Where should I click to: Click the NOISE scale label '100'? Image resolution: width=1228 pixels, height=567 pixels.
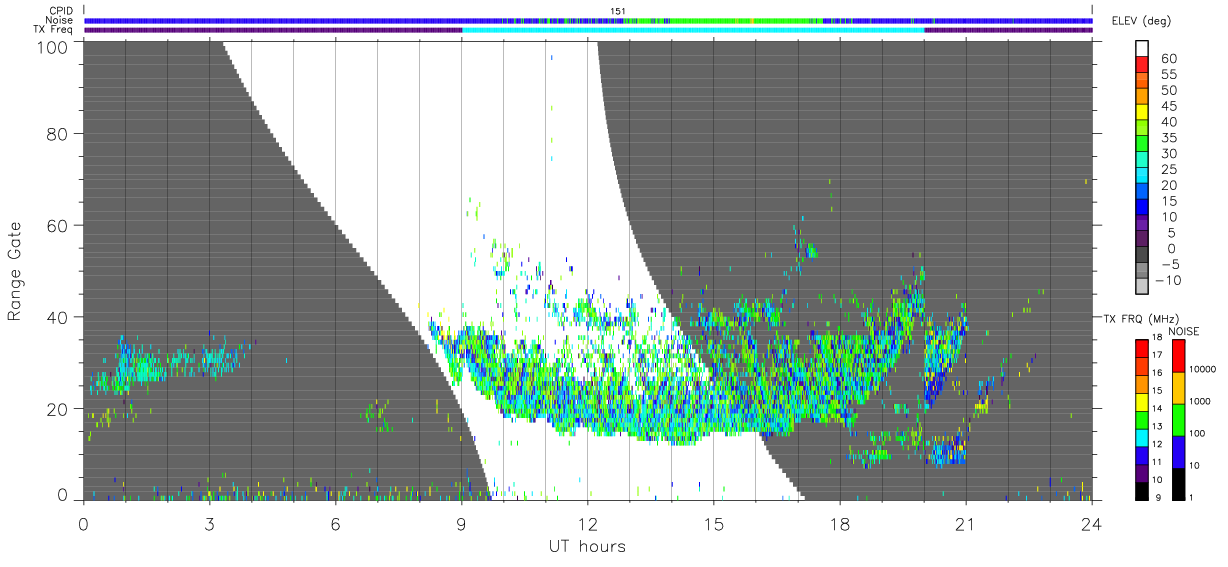coord(1199,433)
